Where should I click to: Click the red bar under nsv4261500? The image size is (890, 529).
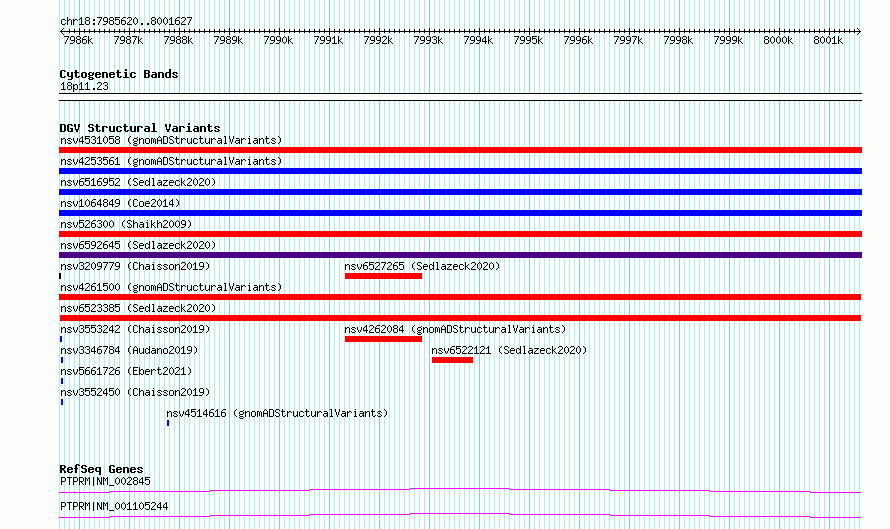(x=460, y=297)
